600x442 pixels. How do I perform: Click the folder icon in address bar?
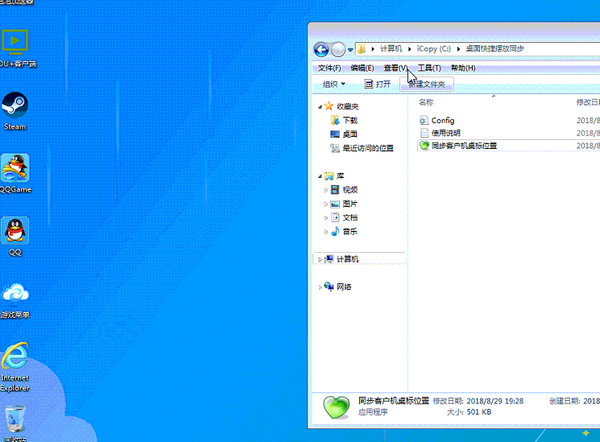[x=361, y=49]
